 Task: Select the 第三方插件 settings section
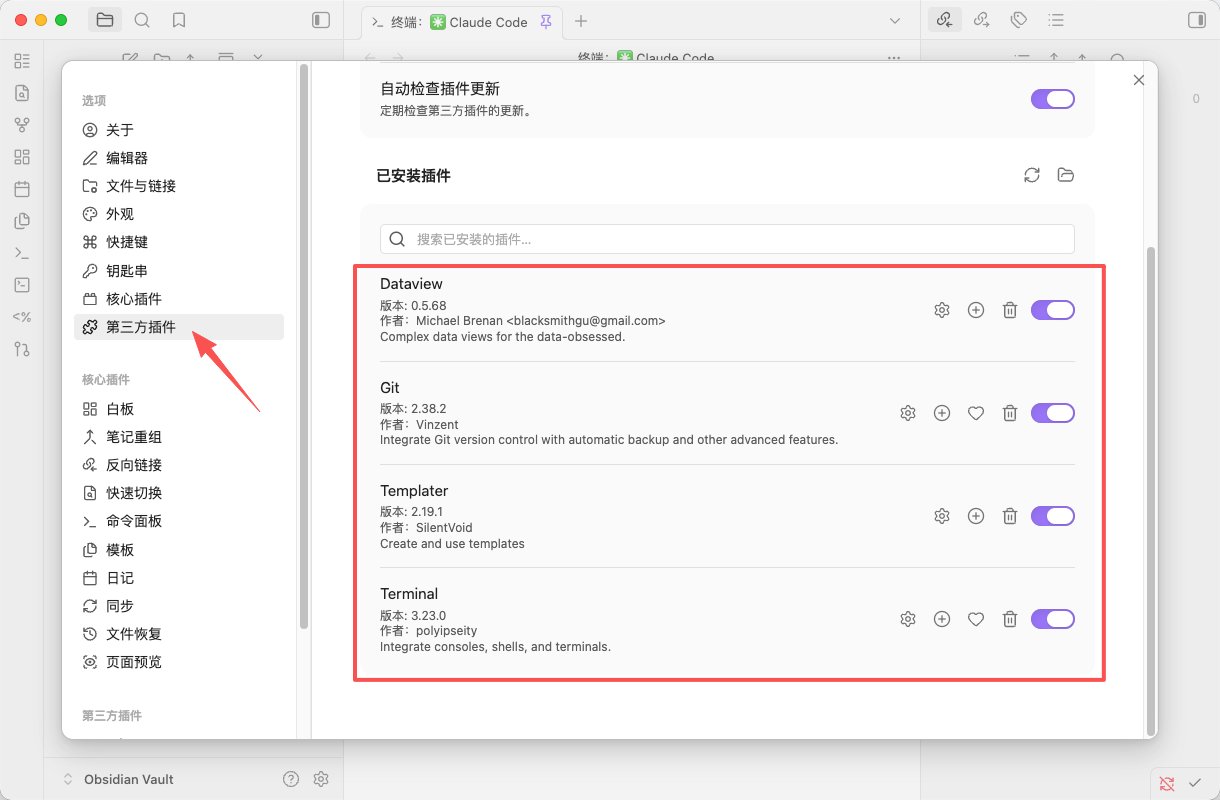pyautogui.click(x=179, y=327)
